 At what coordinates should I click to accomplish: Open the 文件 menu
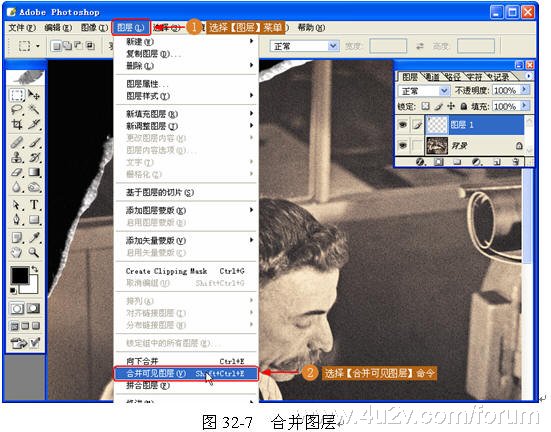[22, 28]
